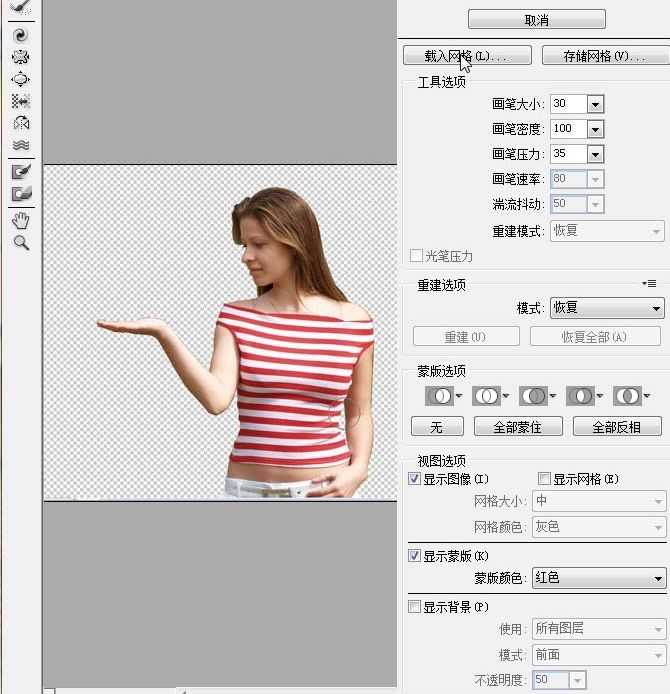Viewport: 670px width, 694px height.
Task: Click the 全部反相 button
Action: [x=617, y=427]
